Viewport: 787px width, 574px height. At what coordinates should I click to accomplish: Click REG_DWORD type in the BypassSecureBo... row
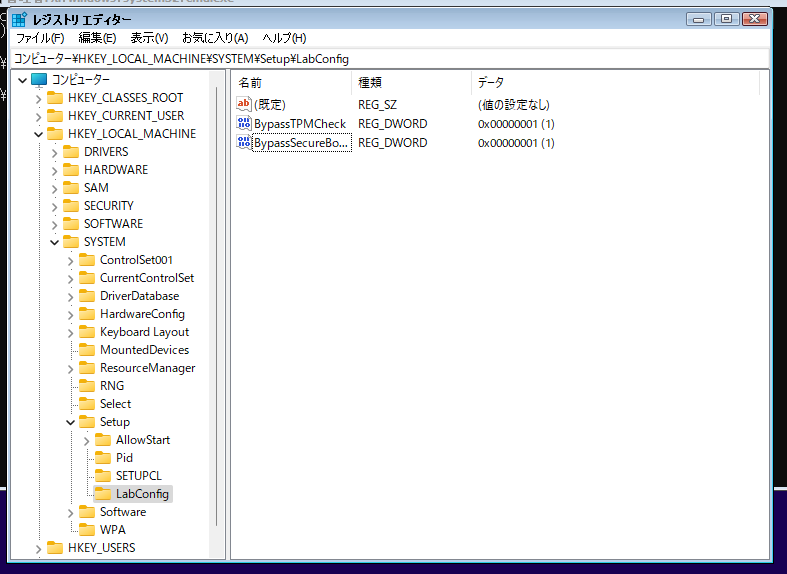coord(392,143)
